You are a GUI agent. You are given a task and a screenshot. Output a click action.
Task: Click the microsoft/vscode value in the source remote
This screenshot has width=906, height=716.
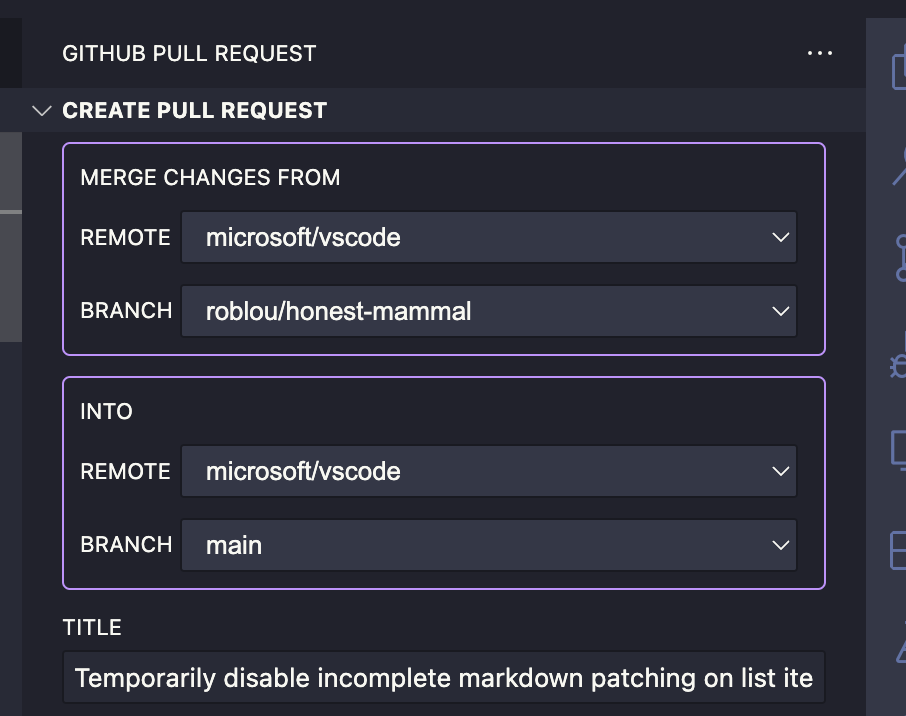pyautogui.click(x=302, y=237)
